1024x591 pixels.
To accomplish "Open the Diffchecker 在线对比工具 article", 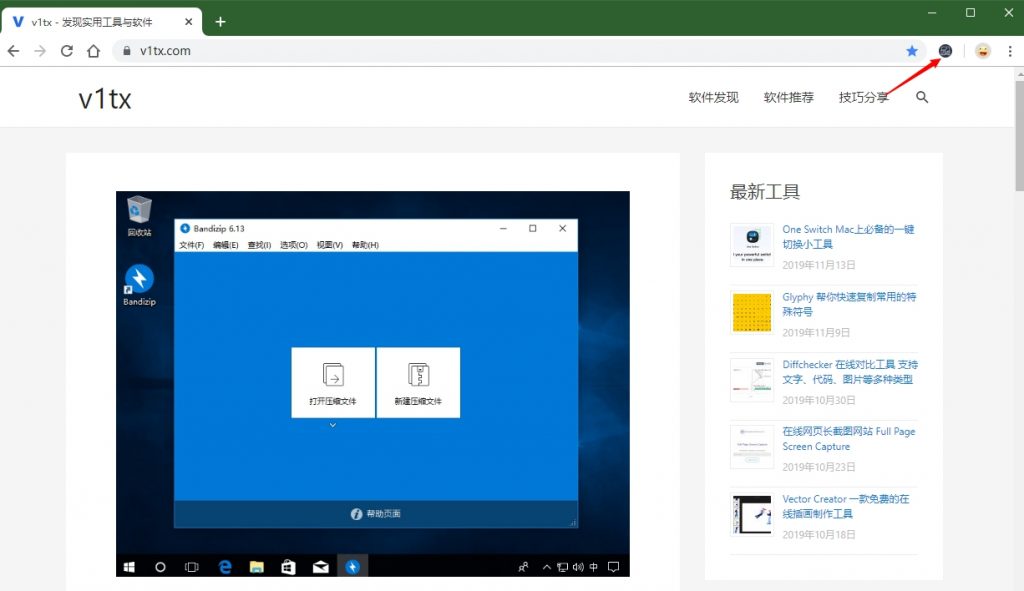I will point(850,372).
